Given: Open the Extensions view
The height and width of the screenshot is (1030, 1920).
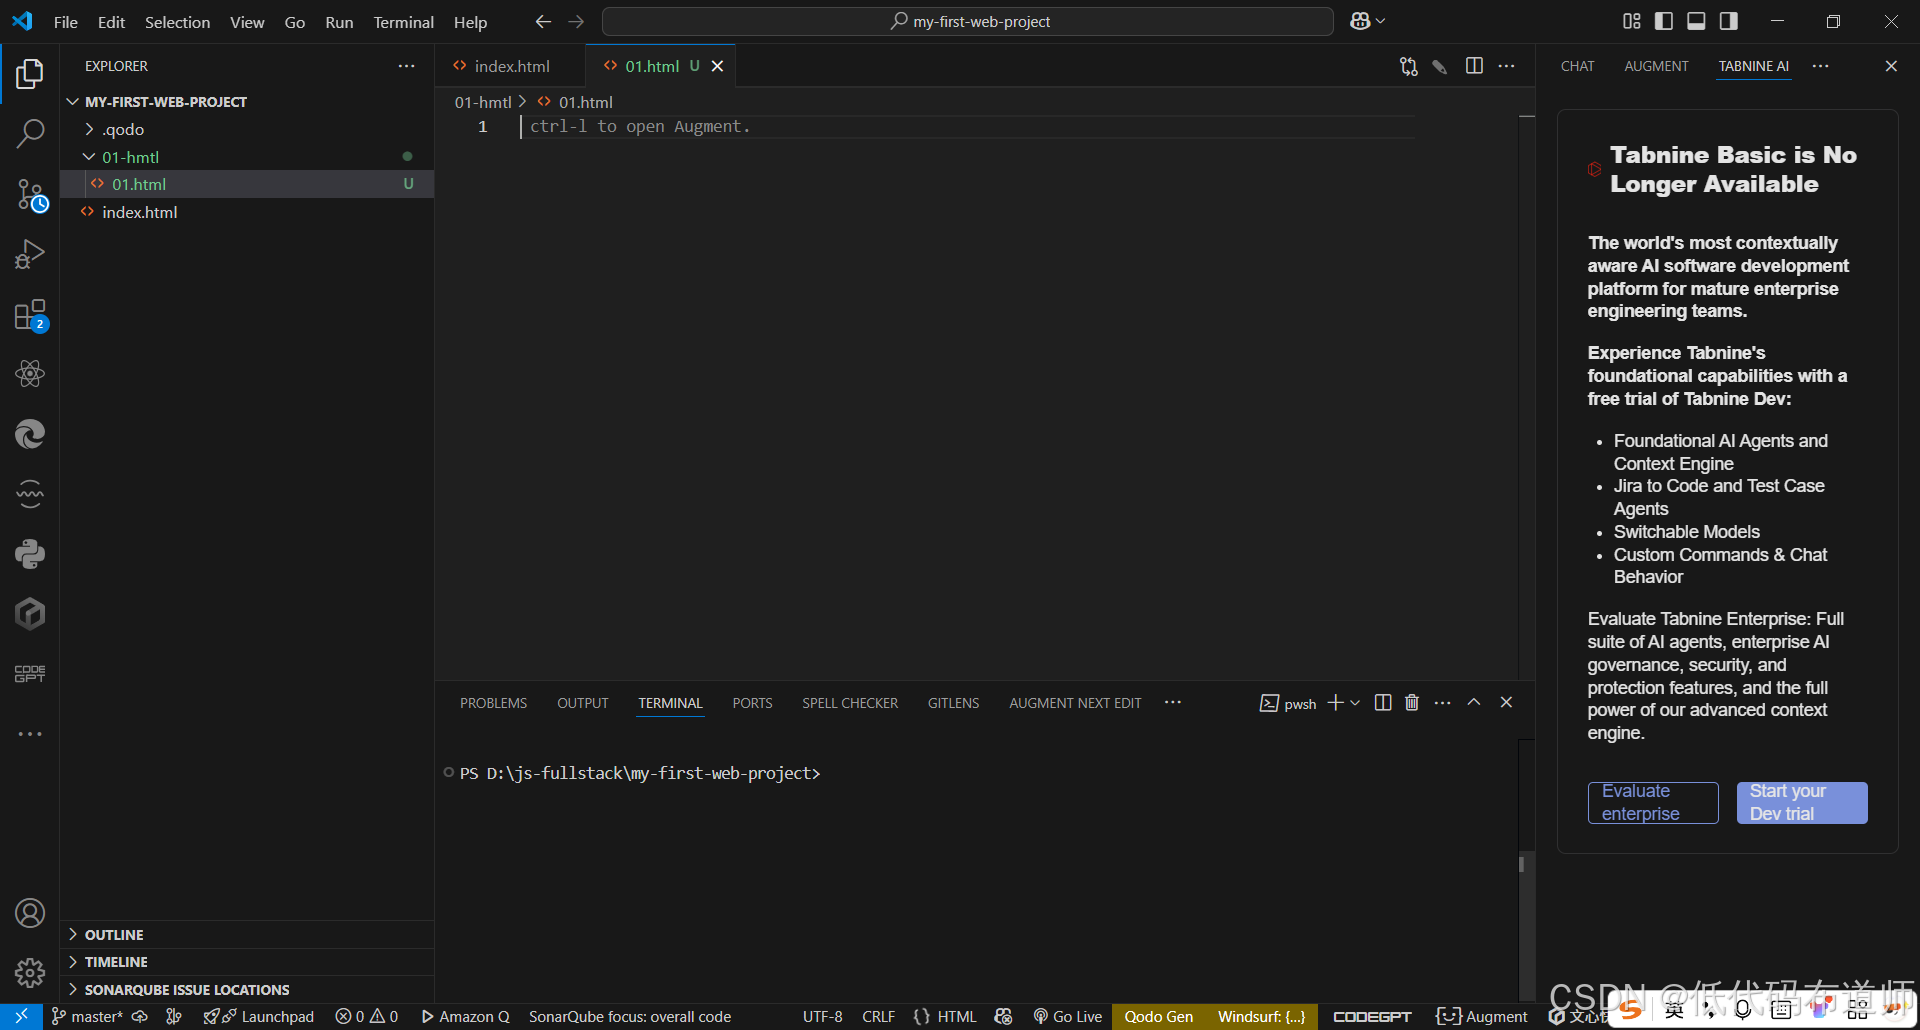Looking at the screenshot, I should [30, 314].
